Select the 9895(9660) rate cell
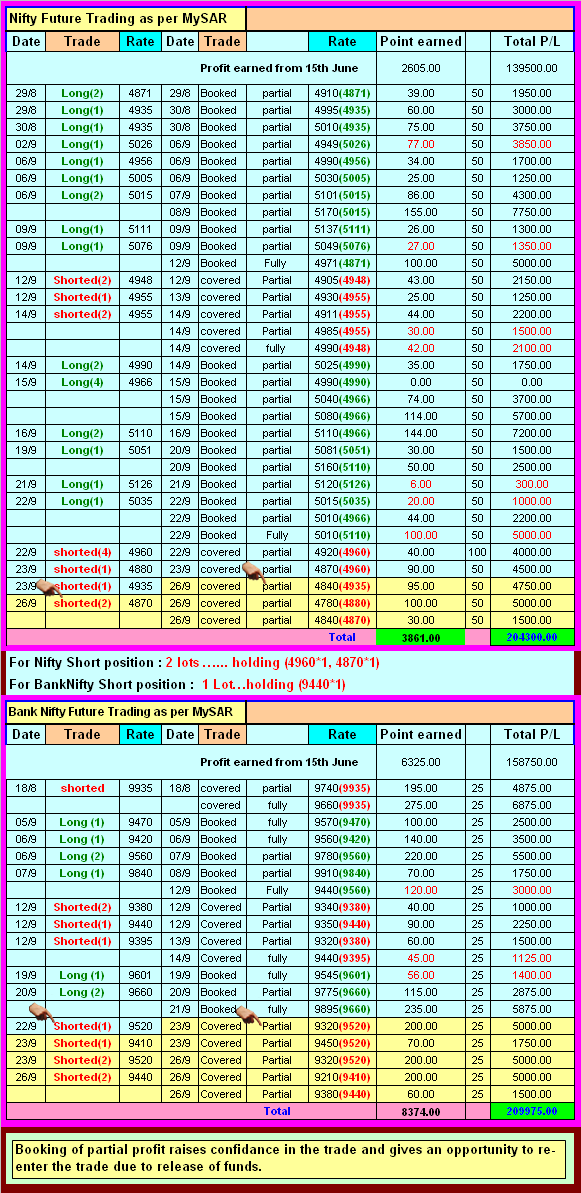Image resolution: width=581 pixels, height=1193 pixels. click(x=342, y=1009)
